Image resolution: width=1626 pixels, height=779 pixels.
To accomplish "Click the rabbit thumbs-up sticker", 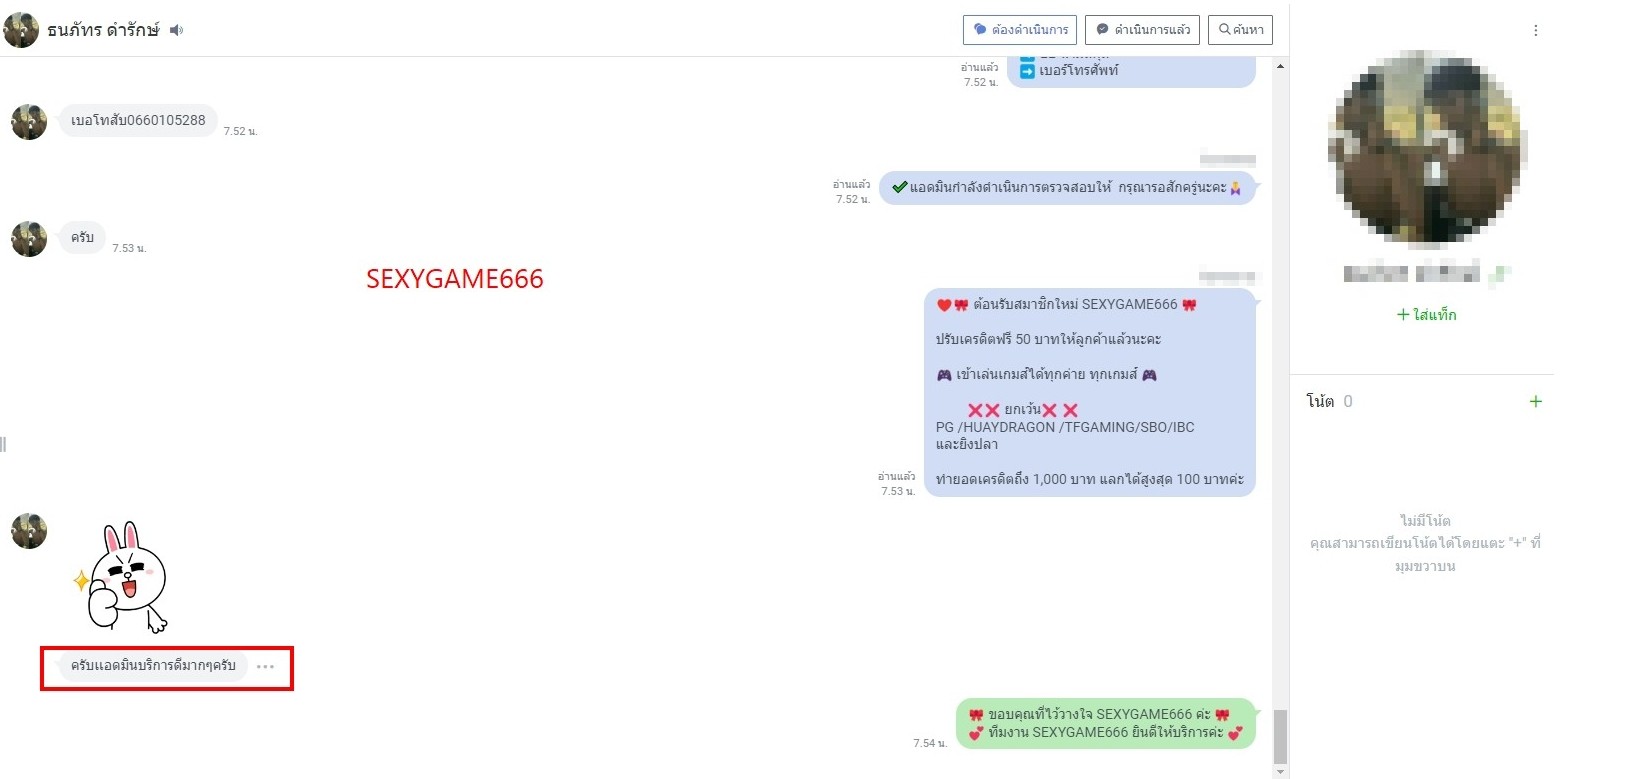I will coord(125,579).
